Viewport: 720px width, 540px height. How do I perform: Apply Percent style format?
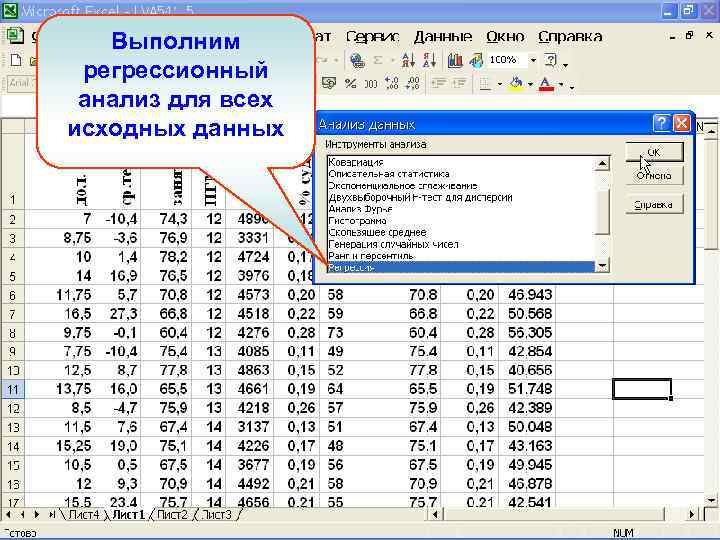coord(351,83)
